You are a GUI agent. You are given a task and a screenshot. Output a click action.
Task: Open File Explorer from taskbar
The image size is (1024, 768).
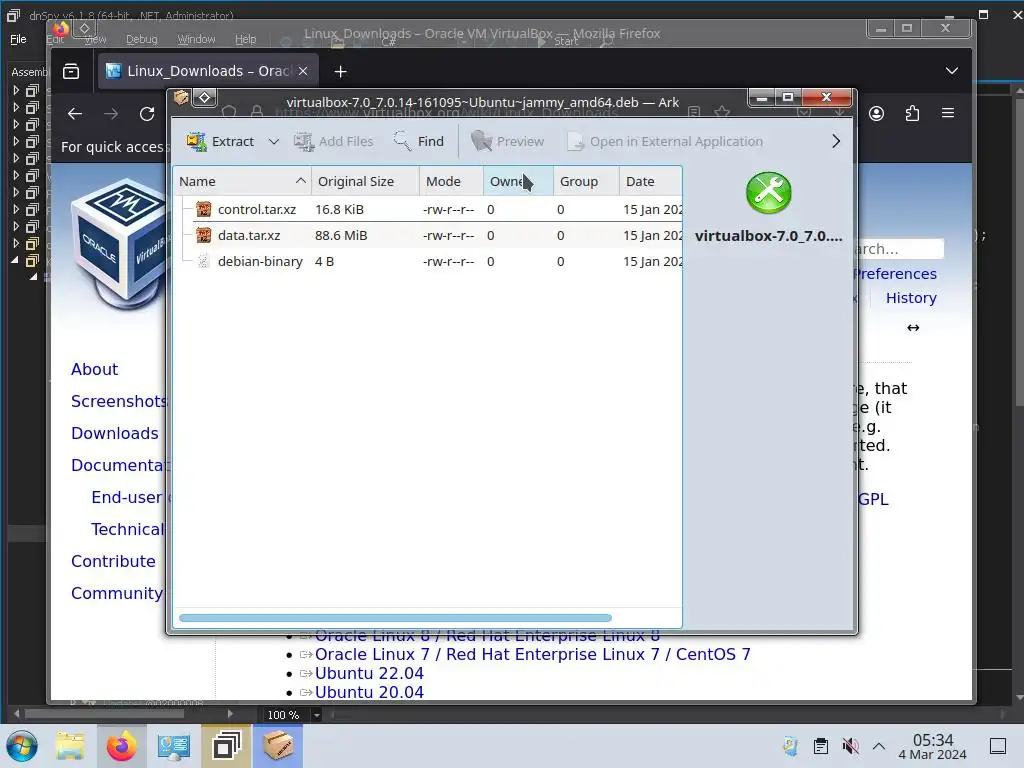click(70, 746)
